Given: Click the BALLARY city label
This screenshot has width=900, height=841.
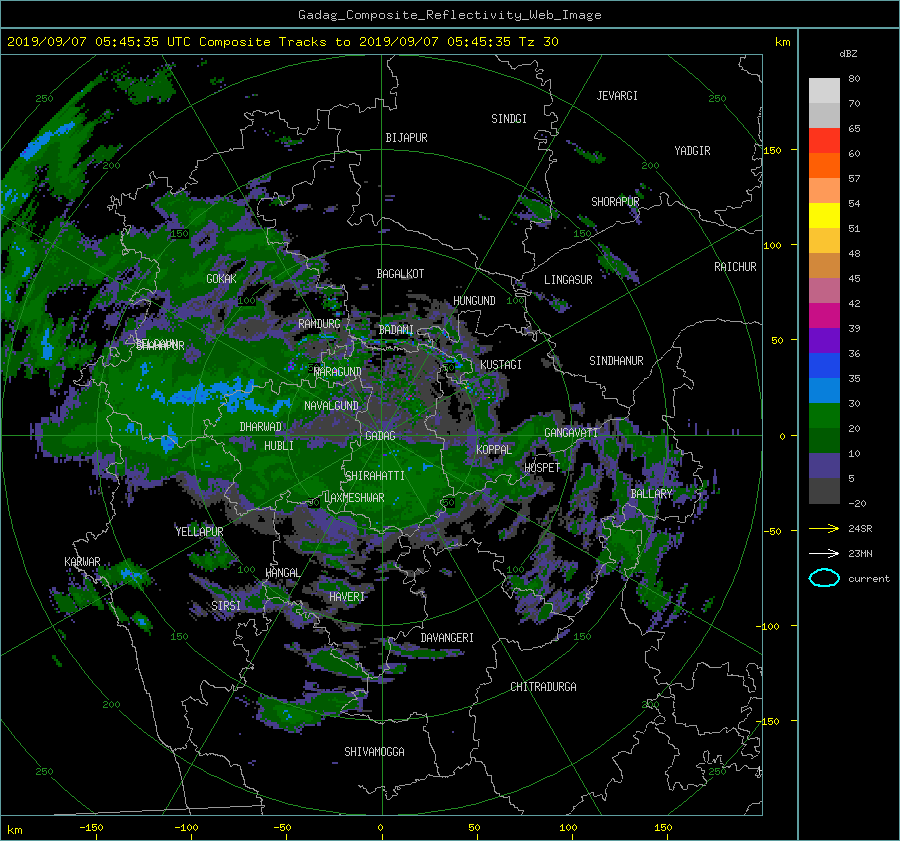Looking at the screenshot, I should tap(651, 494).
